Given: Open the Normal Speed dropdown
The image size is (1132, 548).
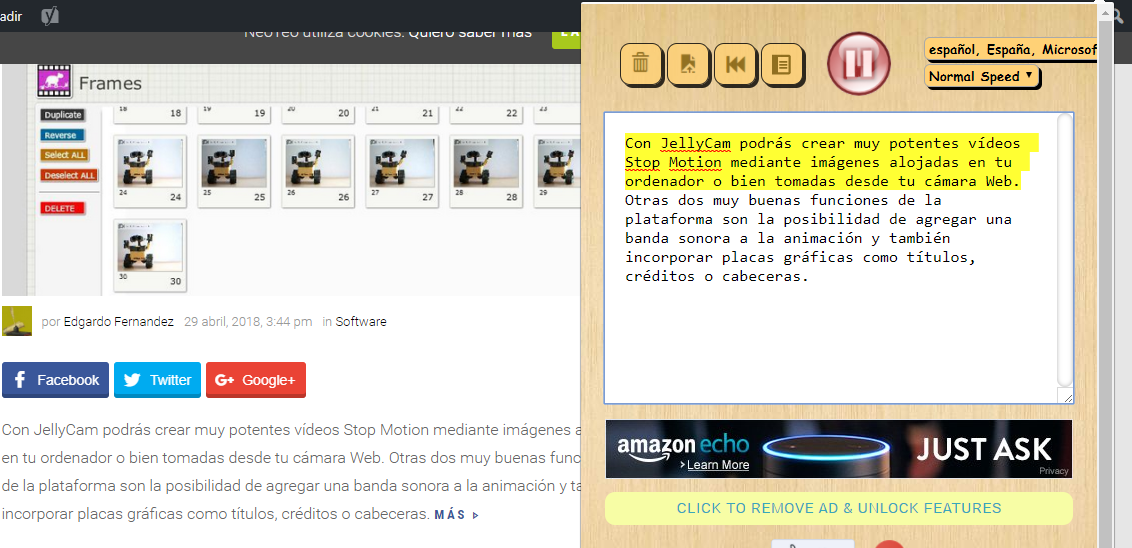Looking at the screenshot, I should tap(981, 77).
